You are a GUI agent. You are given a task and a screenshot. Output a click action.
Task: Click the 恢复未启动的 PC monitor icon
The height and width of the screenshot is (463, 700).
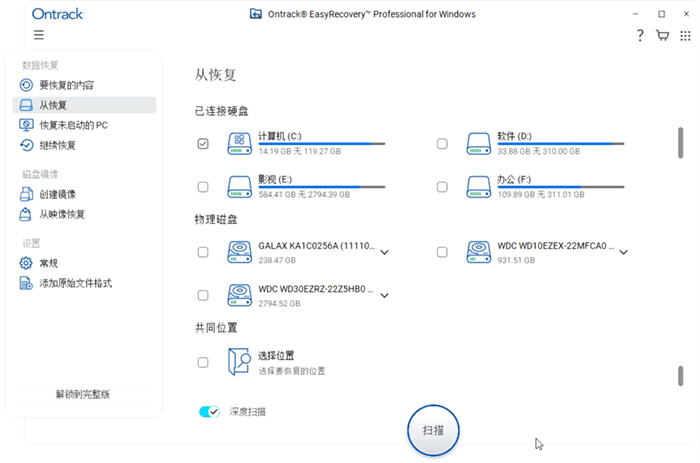click(x=26, y=125)
